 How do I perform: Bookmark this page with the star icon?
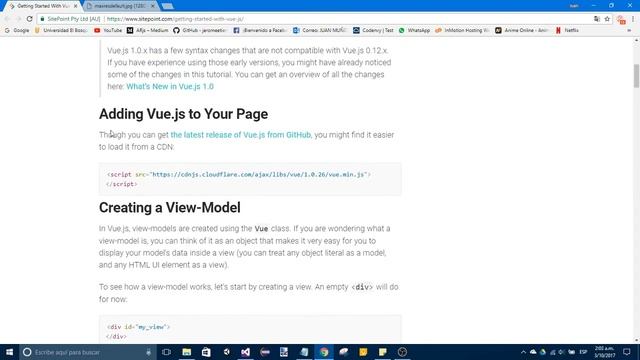pos(607,19)
